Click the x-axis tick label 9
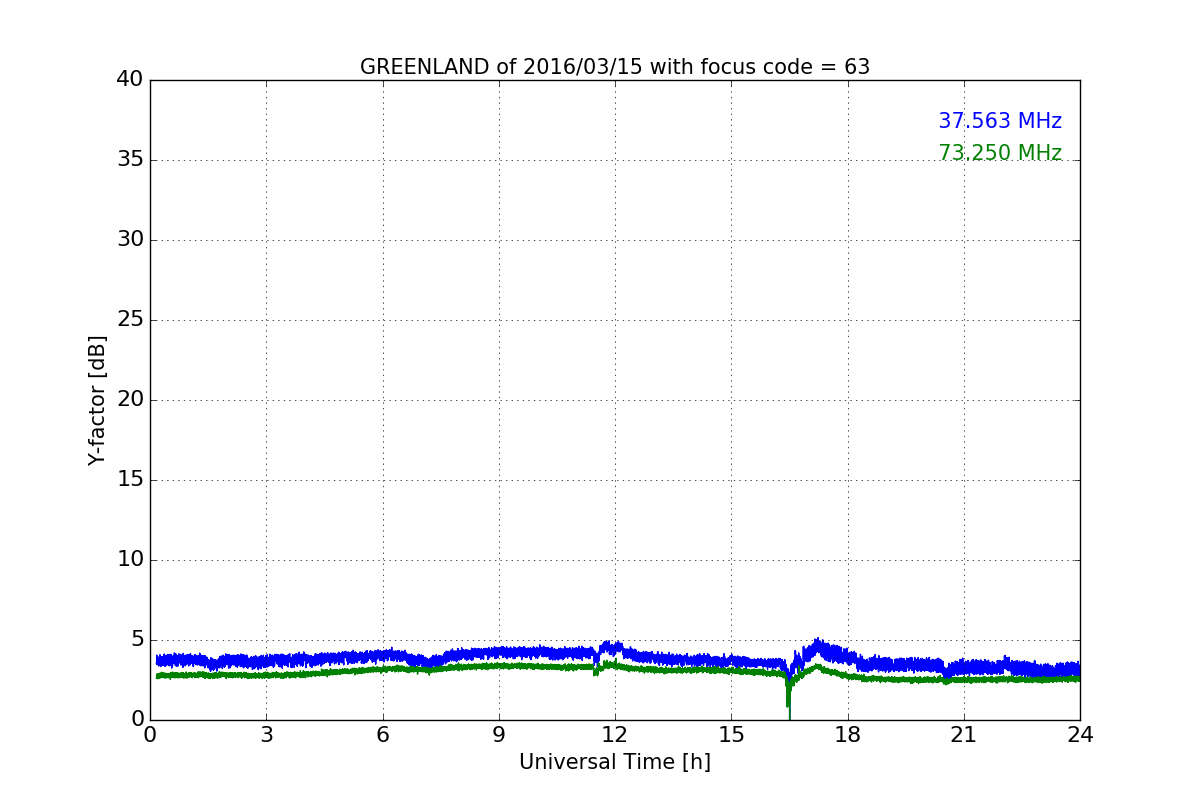The image size is (1200, 800). click(x=499, y=735)
